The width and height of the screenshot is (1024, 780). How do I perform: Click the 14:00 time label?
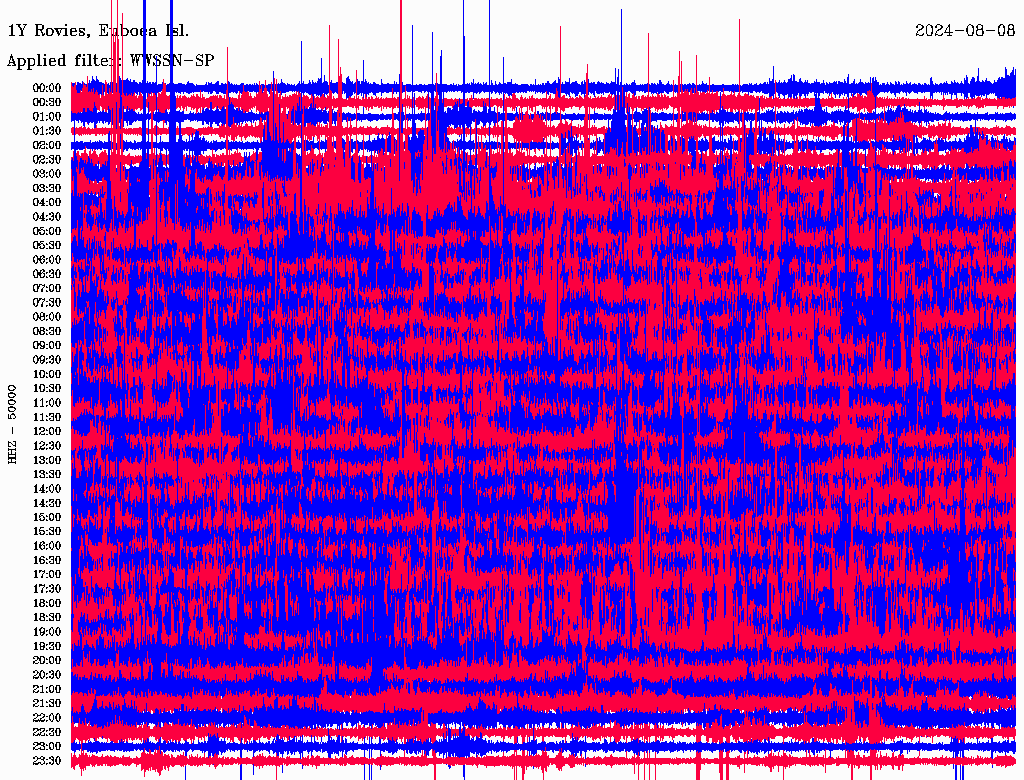47,489
